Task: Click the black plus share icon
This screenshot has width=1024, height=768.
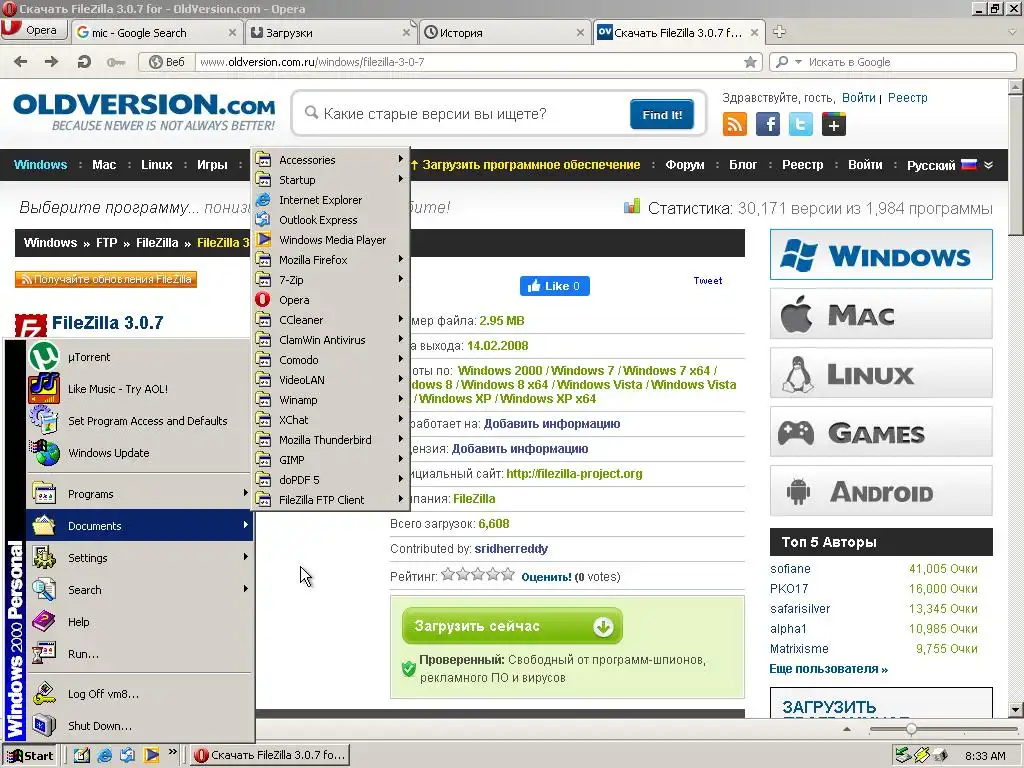Action: pos(834,123)
